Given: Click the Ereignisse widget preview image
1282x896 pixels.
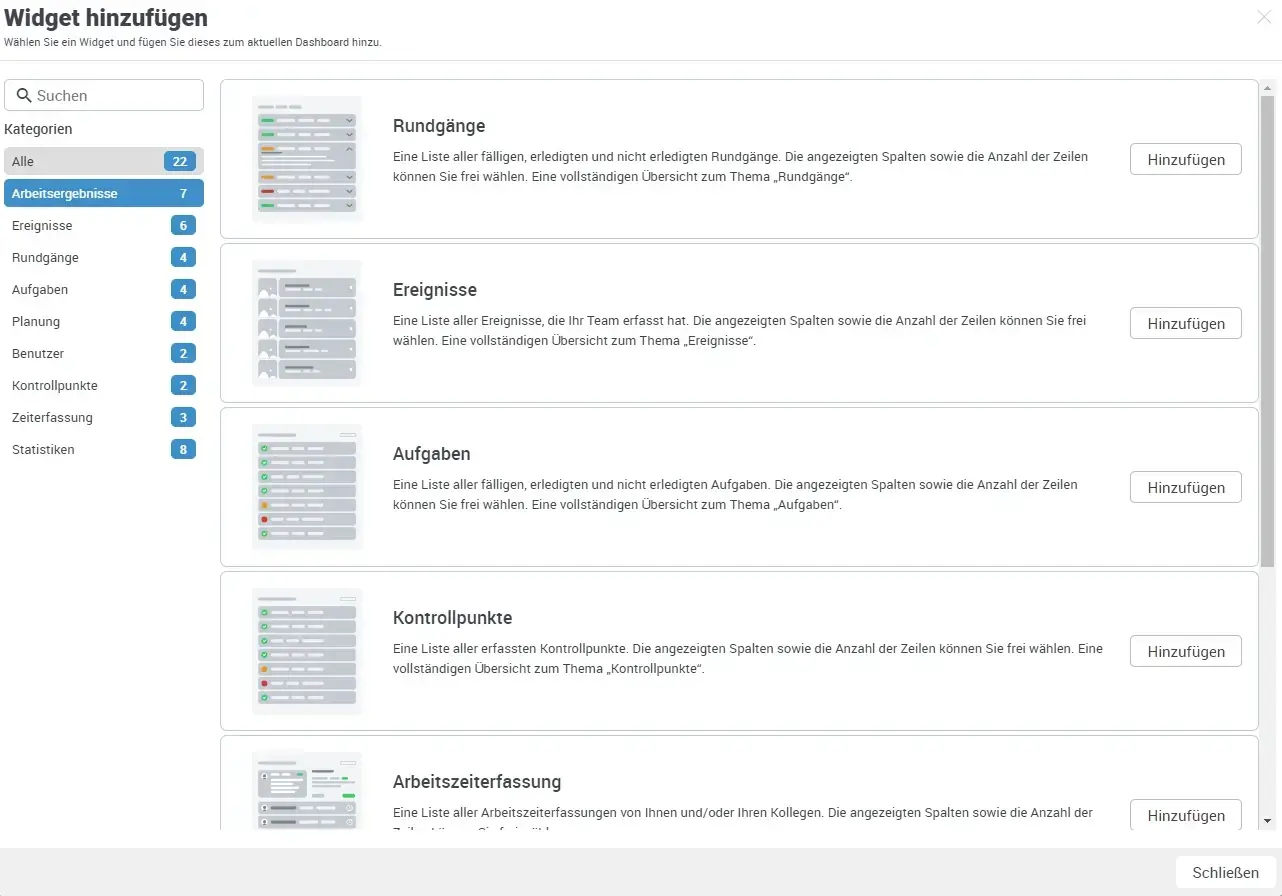Looking at the screenshot, I should 307,322.
